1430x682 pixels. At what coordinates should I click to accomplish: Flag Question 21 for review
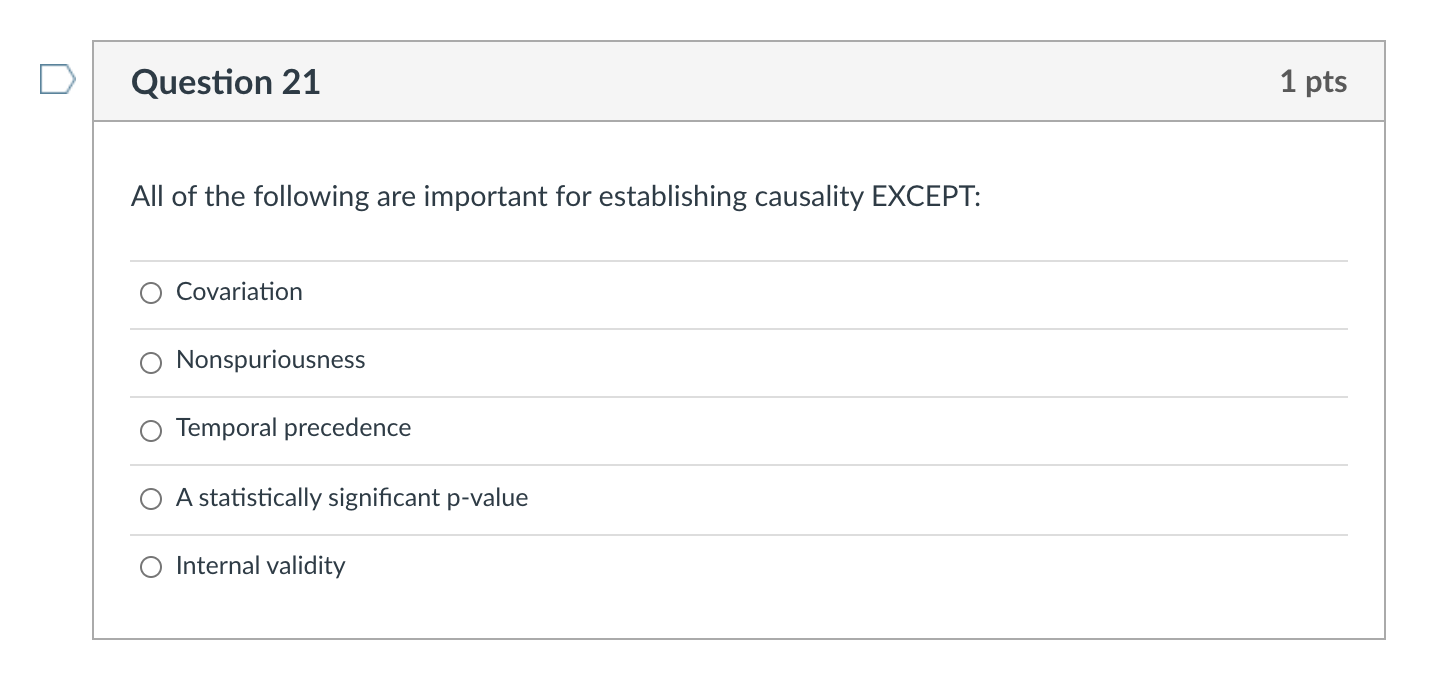click(x=57, y=79)
